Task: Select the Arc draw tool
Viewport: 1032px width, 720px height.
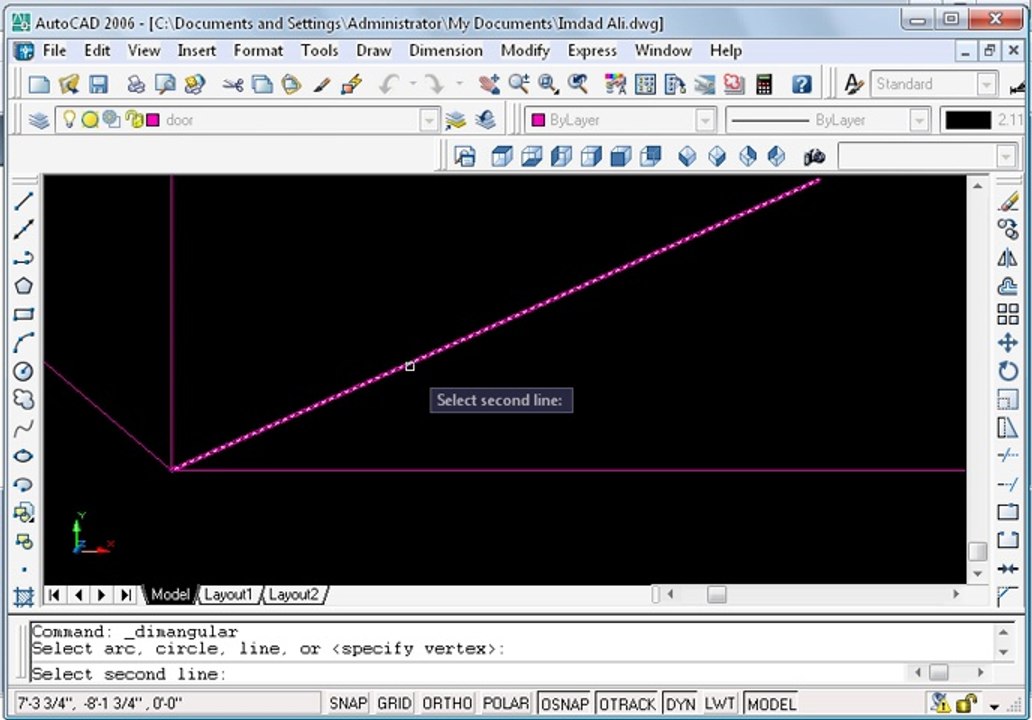Action: pyautogui.click(x=24, y=342)
